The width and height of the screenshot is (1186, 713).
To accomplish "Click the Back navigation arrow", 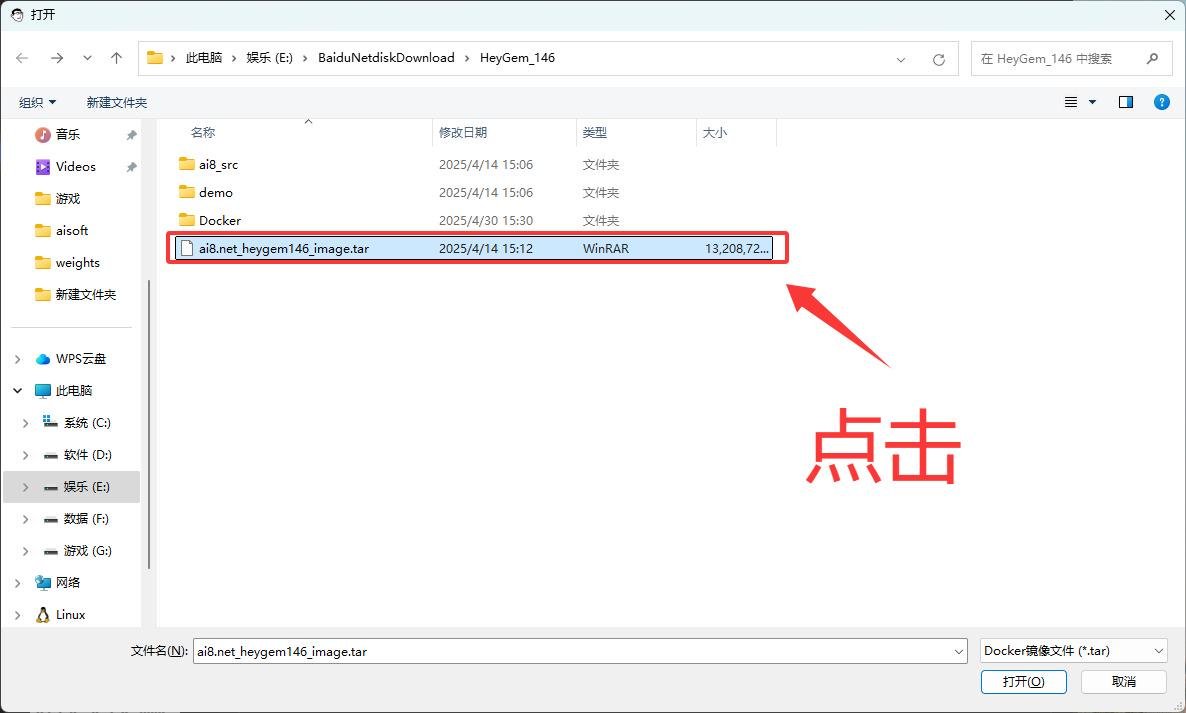I will (x=22, y=58).
